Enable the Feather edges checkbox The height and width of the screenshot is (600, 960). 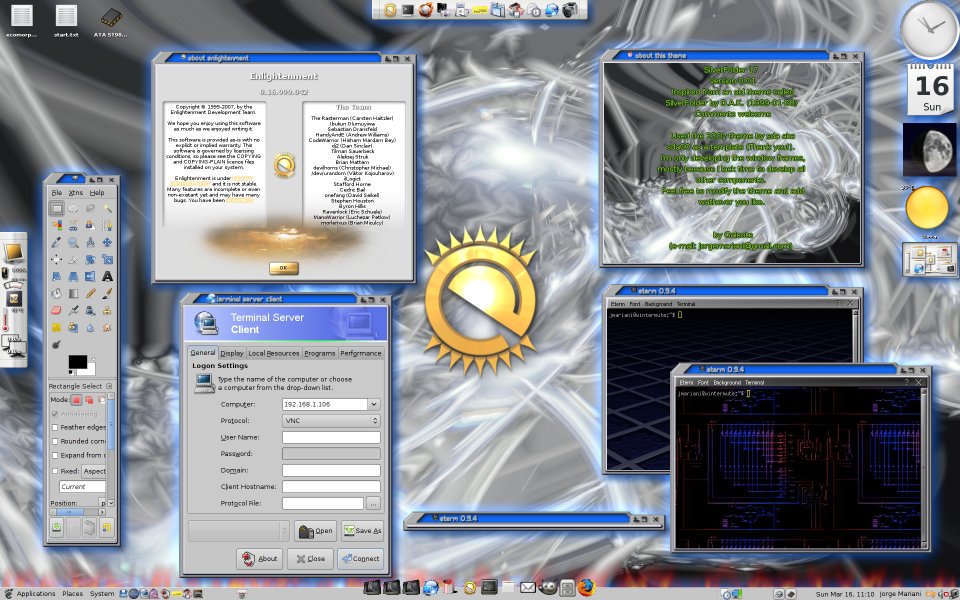[x=55, y=427]
